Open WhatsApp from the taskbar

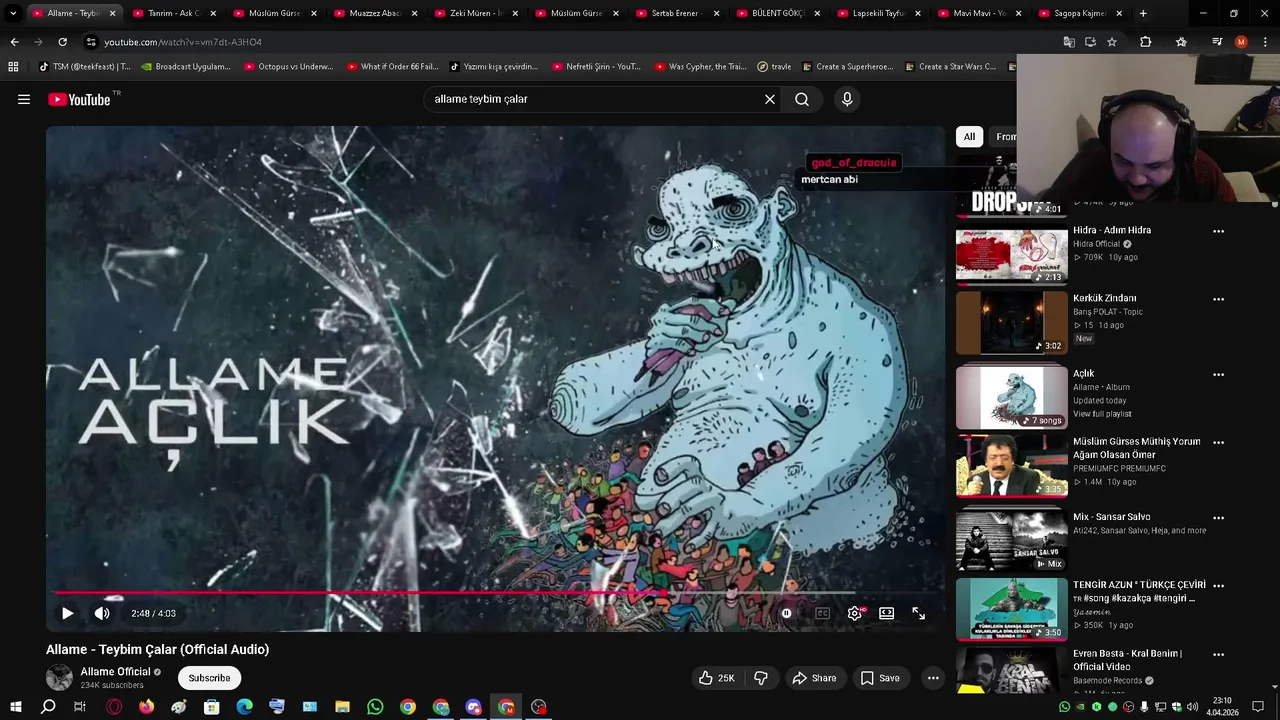tap(375, 707)
